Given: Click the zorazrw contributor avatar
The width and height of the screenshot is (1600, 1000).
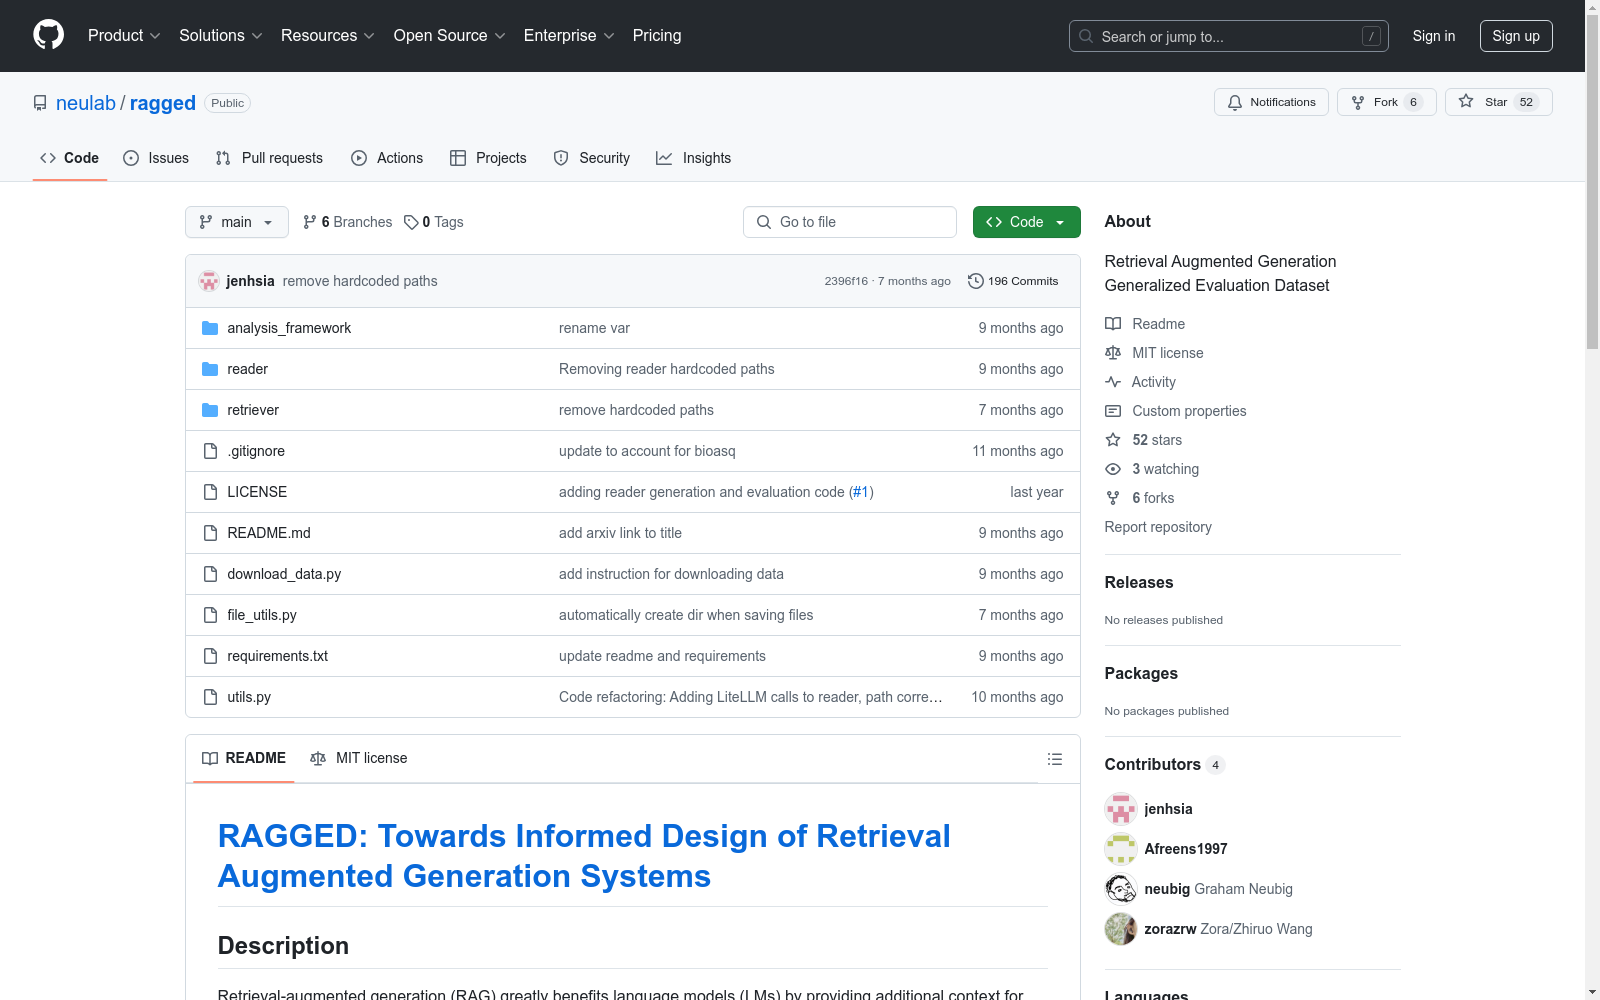Looking at the screenshot, I should click(1121, 929).
